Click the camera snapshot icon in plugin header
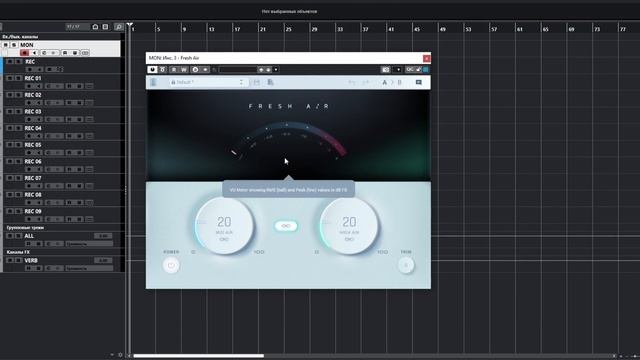The image size is (640, 360). pyautogui.click(x=386, y=70)
